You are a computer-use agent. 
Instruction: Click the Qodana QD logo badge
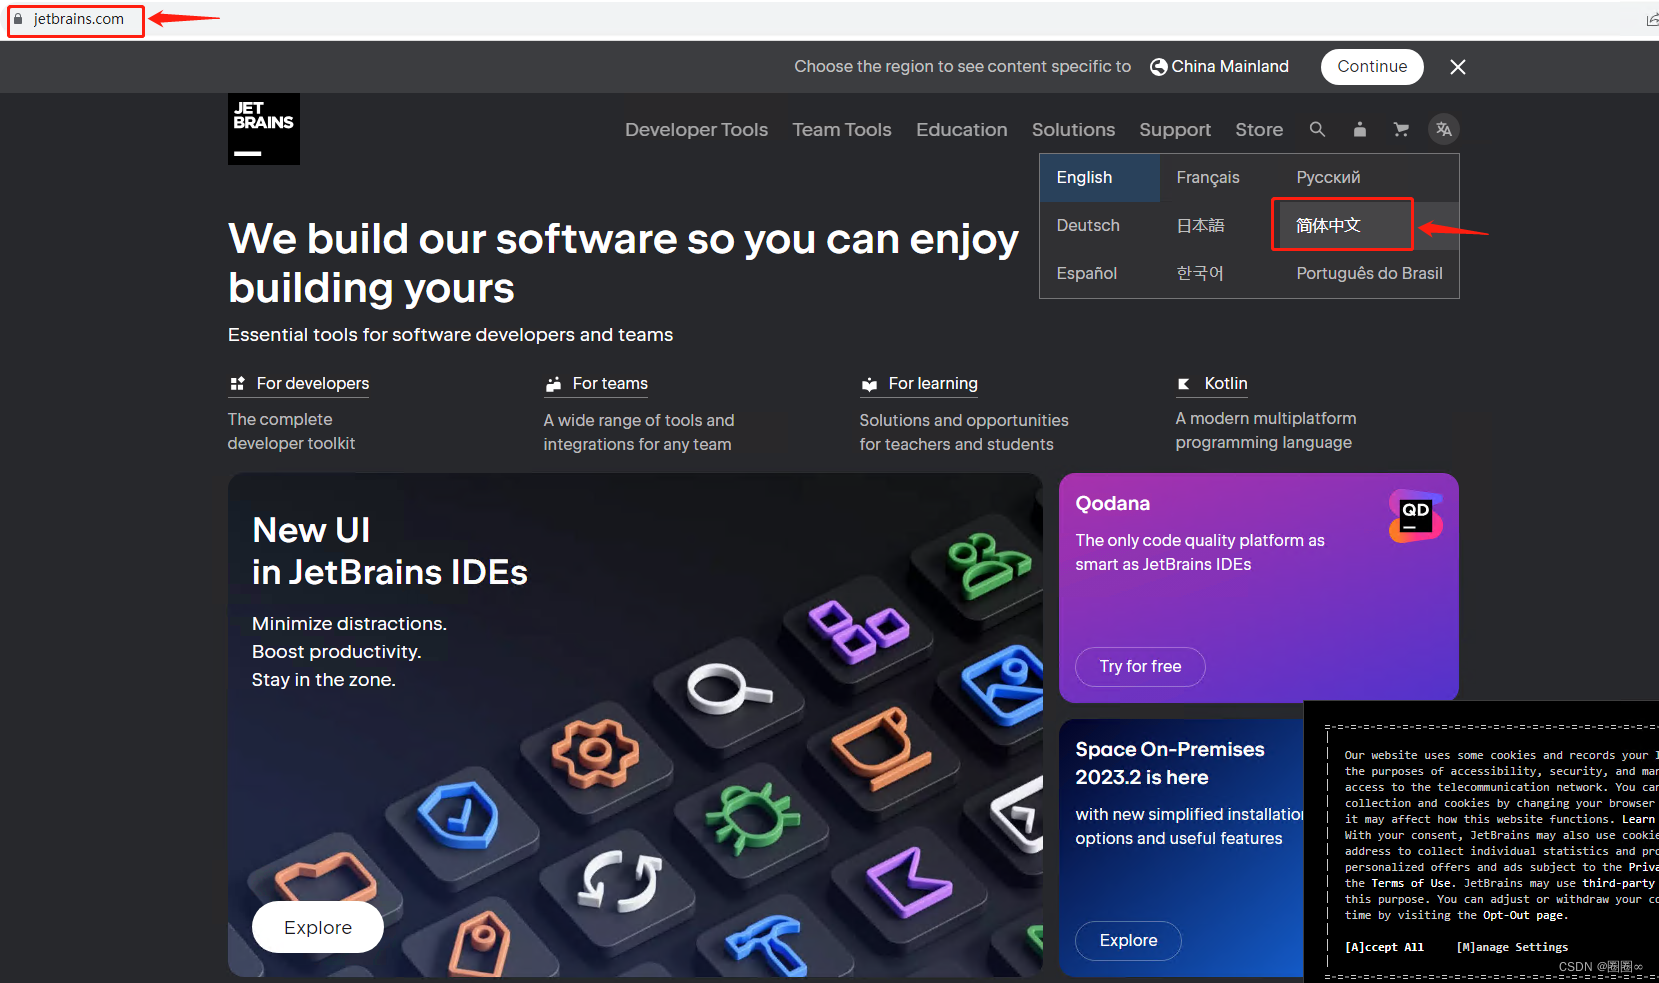(x=1414, y=515)
